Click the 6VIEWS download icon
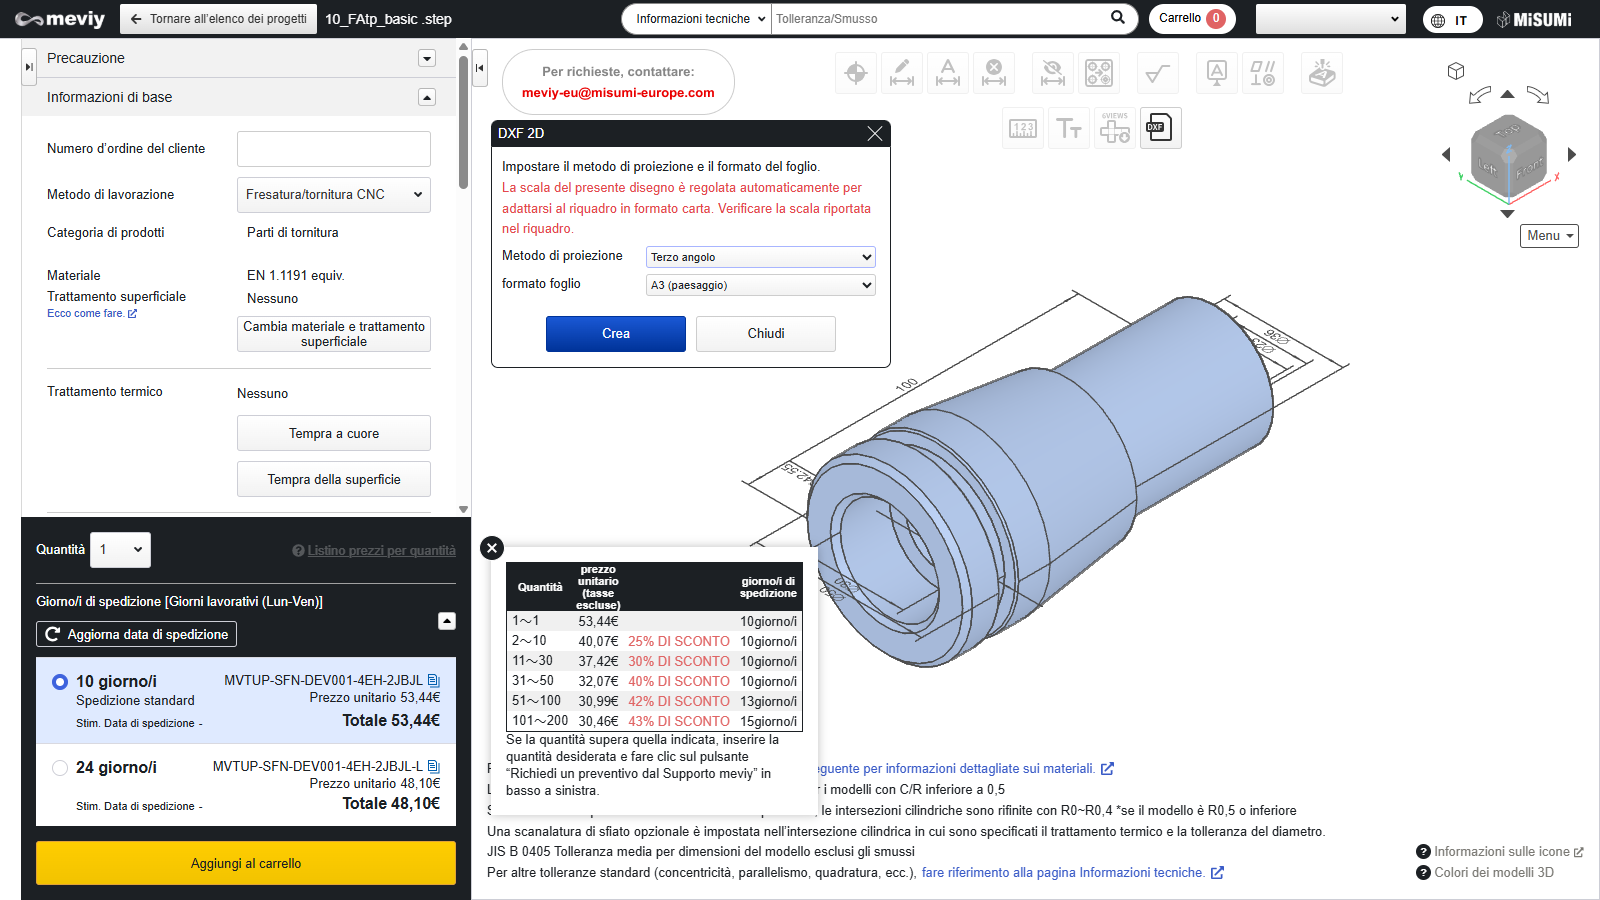The image size is (1600, 900). coord(1114,128)
